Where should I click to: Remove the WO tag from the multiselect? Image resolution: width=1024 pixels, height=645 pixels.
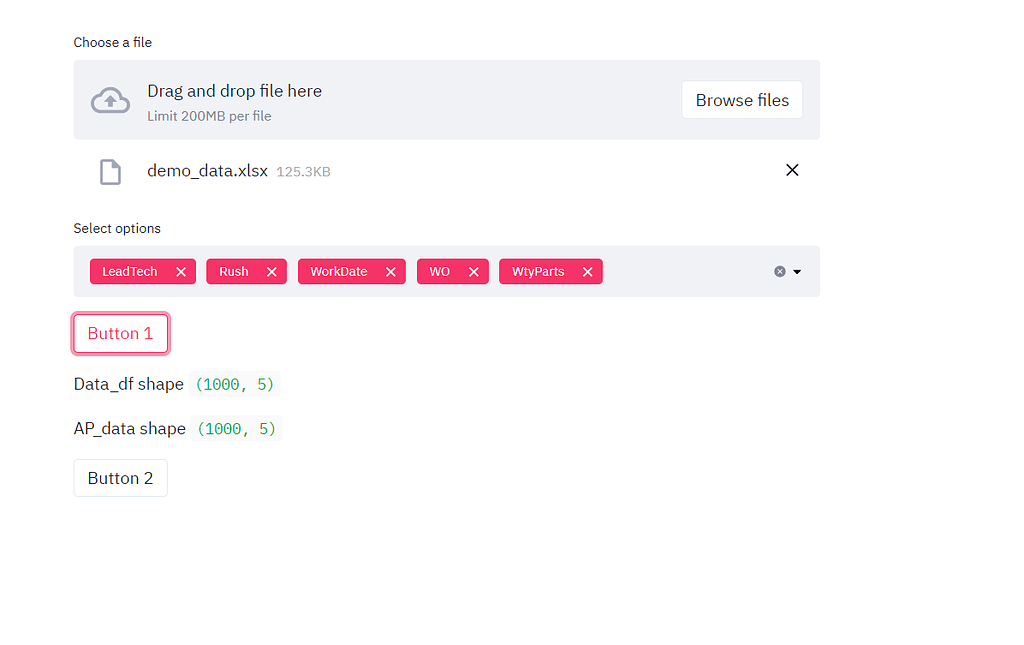(474, 271)
